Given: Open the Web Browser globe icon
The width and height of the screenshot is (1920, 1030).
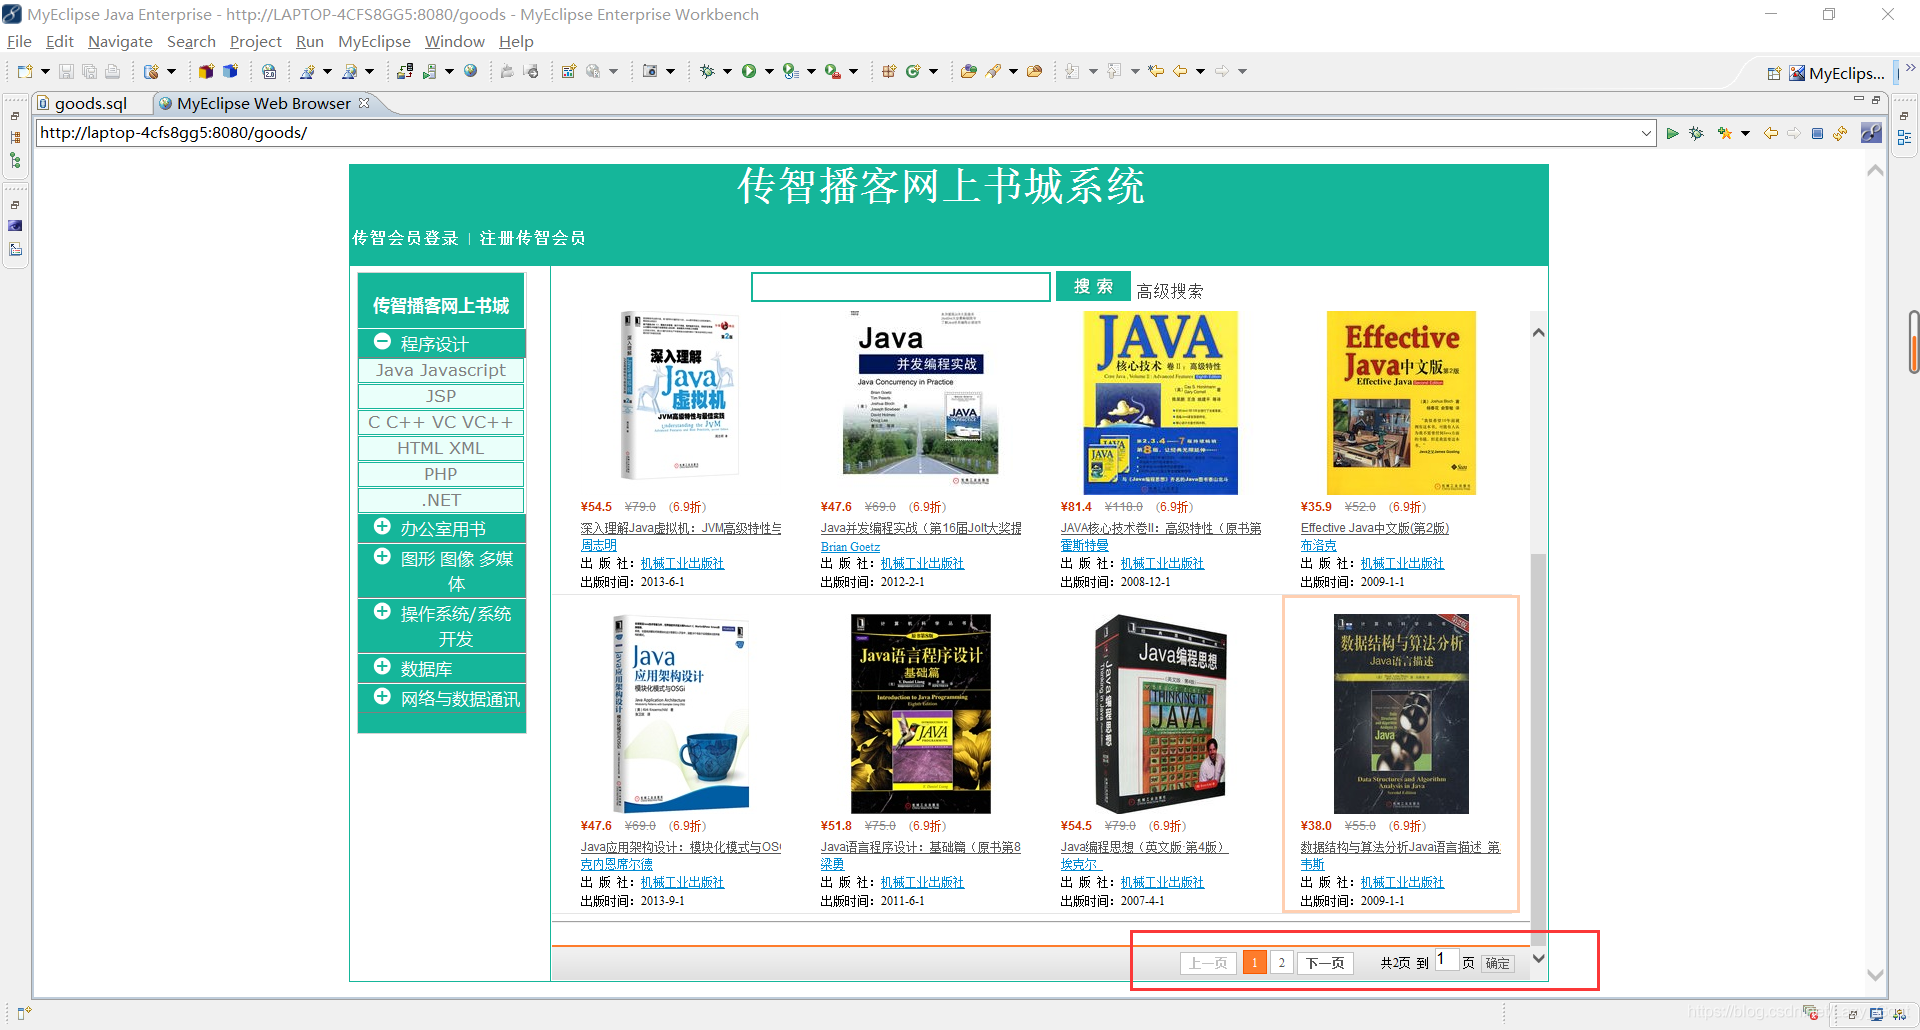Looking at the screenshot, I should pos(470,70).
